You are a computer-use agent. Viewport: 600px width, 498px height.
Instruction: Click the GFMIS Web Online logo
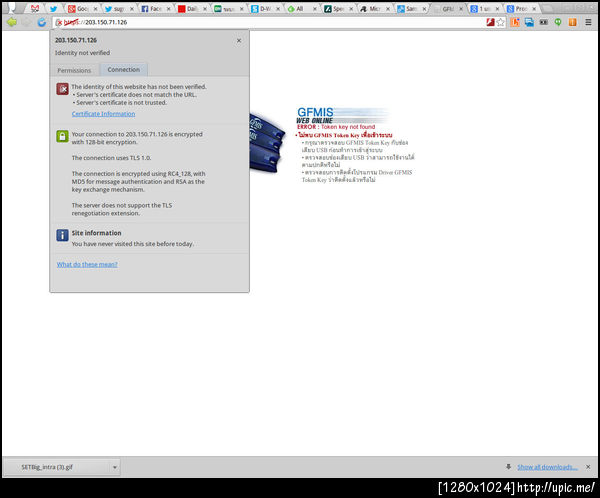342,115
